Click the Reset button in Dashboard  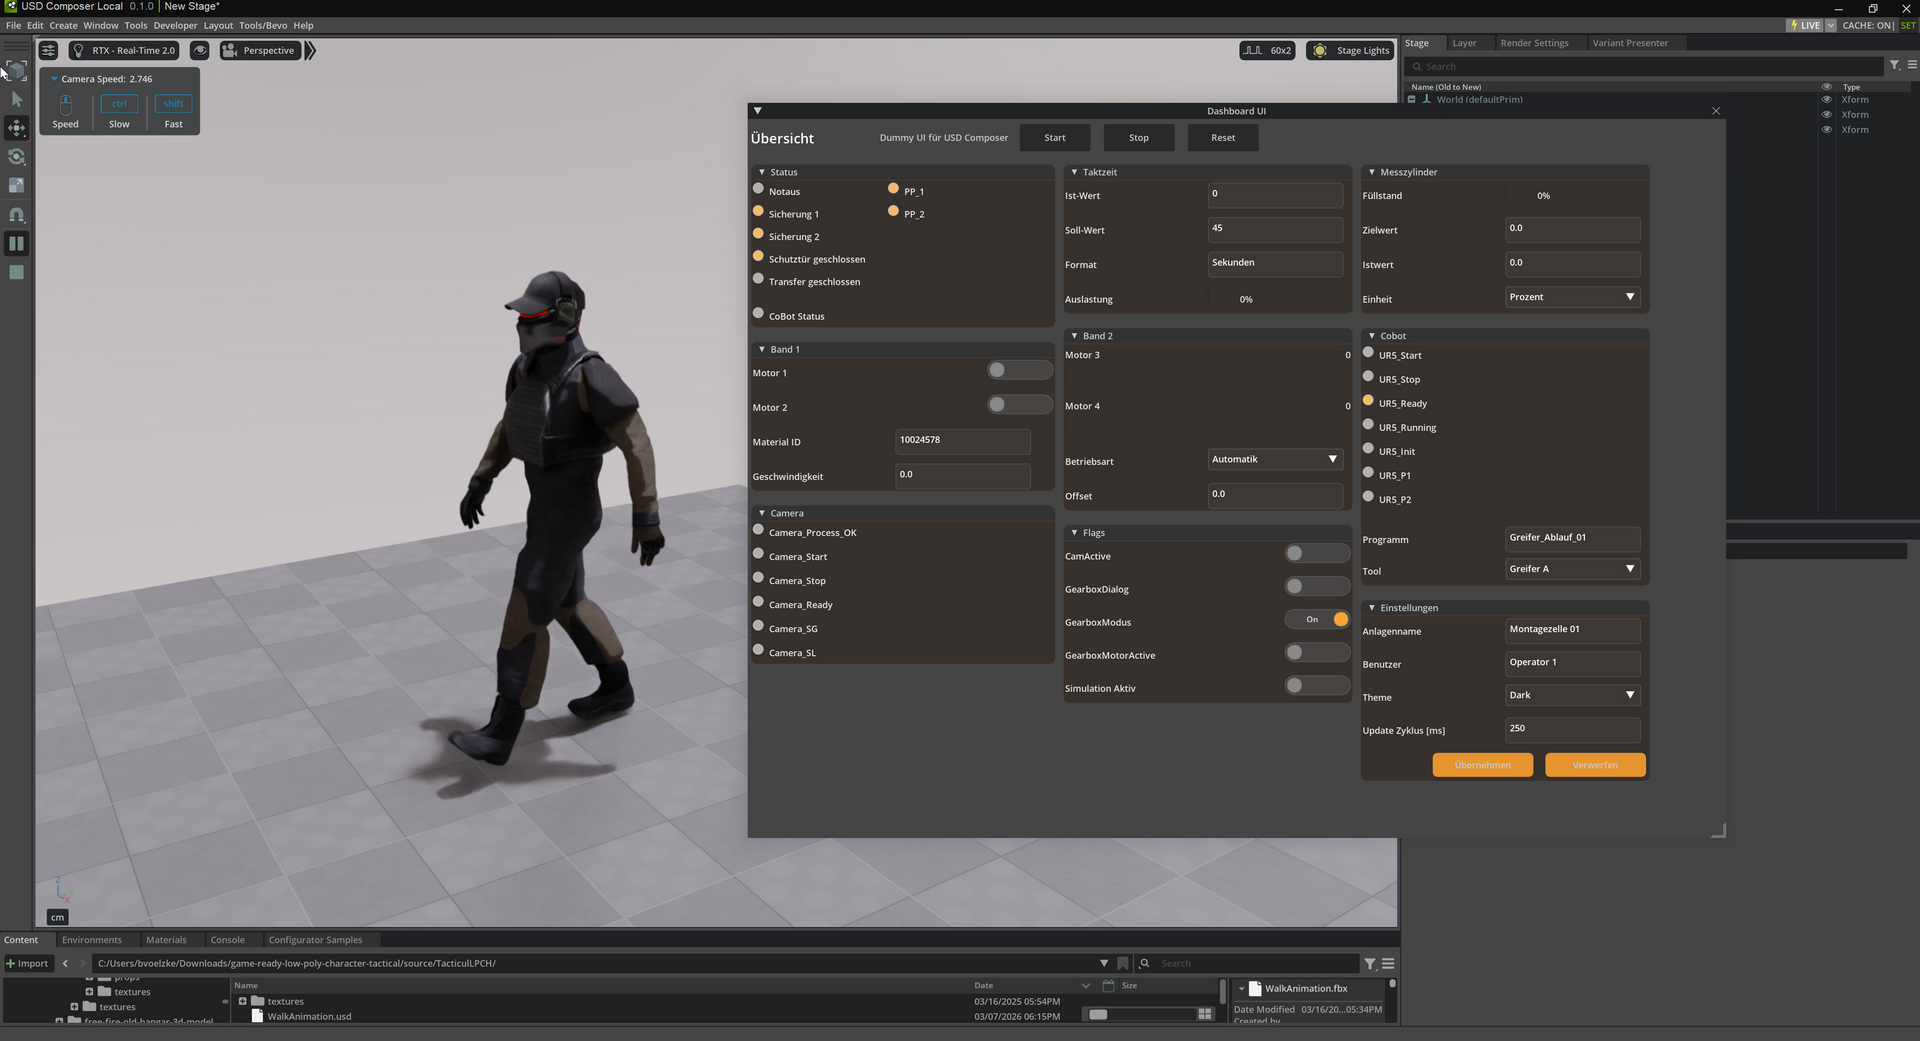tap(1223, 138)
